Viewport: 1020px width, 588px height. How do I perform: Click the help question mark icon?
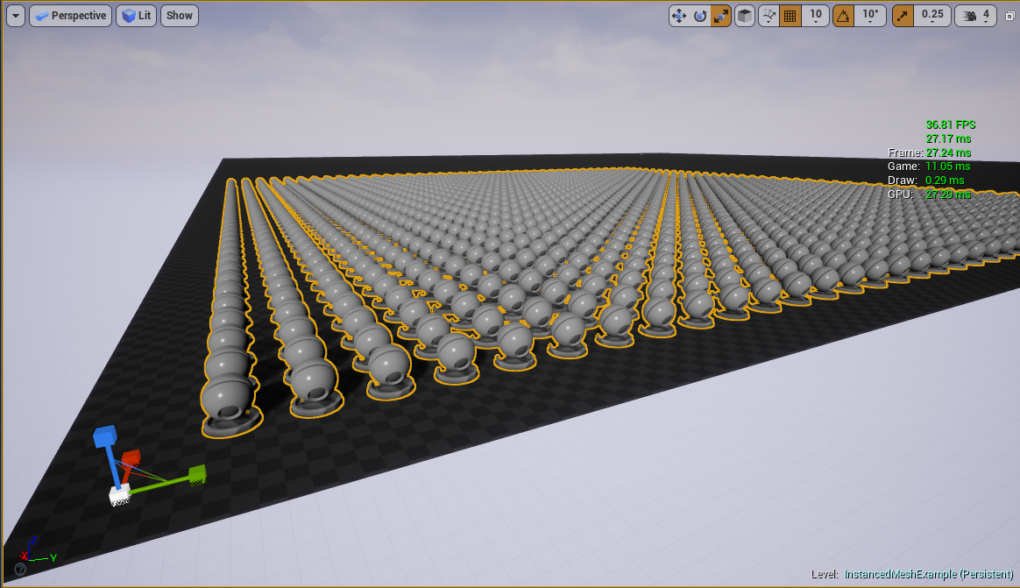20,569
